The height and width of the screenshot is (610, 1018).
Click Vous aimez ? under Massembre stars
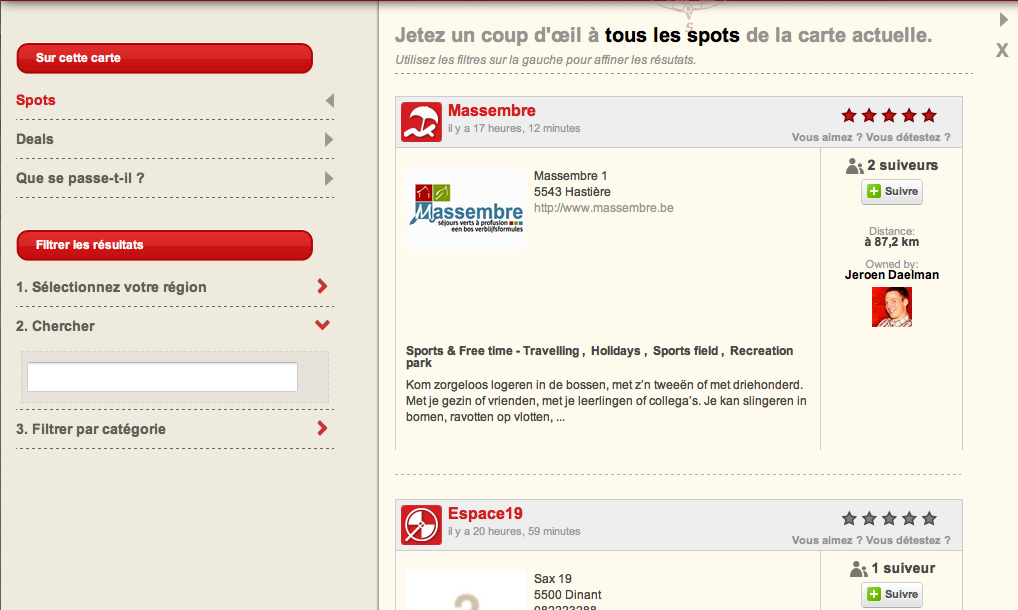pos(827,137)
